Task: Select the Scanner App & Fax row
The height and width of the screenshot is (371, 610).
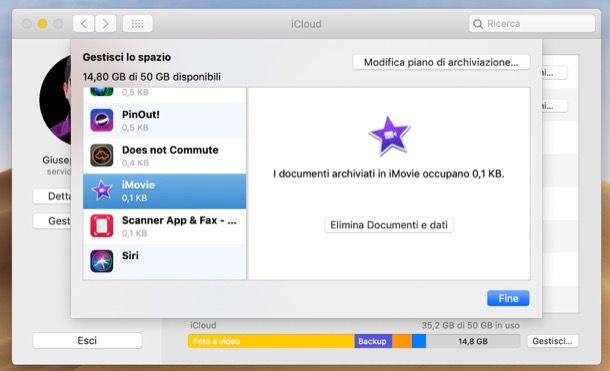Action: click(x=165, y=226)
